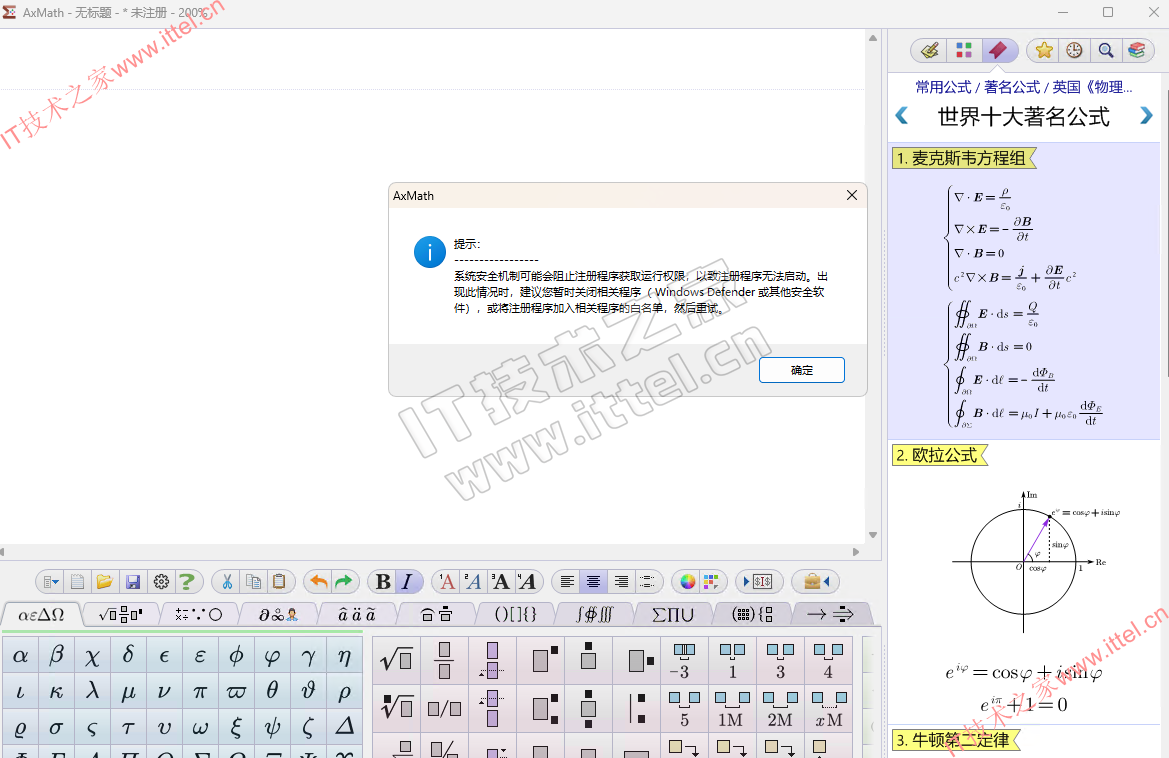The width and height of the screenshot is (1169, 758).
Task: Go to the previous formula page arrow
Action: tap(901, 116)
